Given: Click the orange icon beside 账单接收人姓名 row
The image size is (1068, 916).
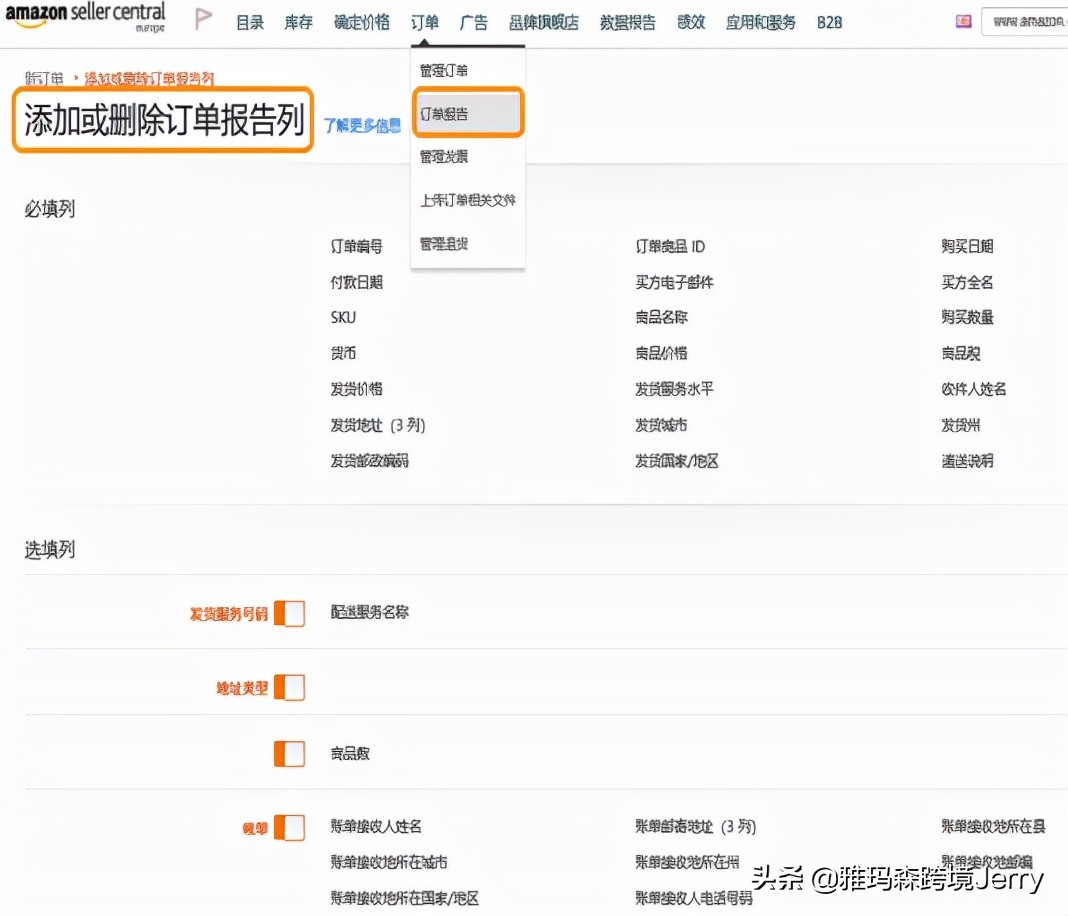Looking at the screenshot, I should [289, 827].
